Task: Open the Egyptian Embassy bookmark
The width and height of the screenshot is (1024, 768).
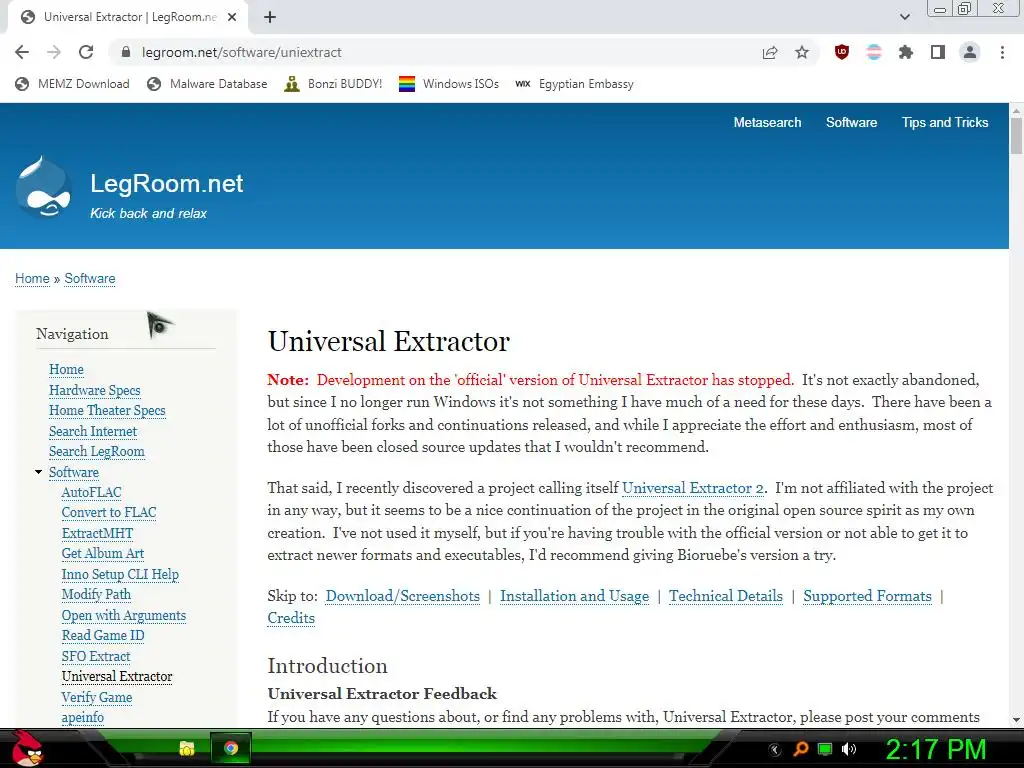Action: 574,84
